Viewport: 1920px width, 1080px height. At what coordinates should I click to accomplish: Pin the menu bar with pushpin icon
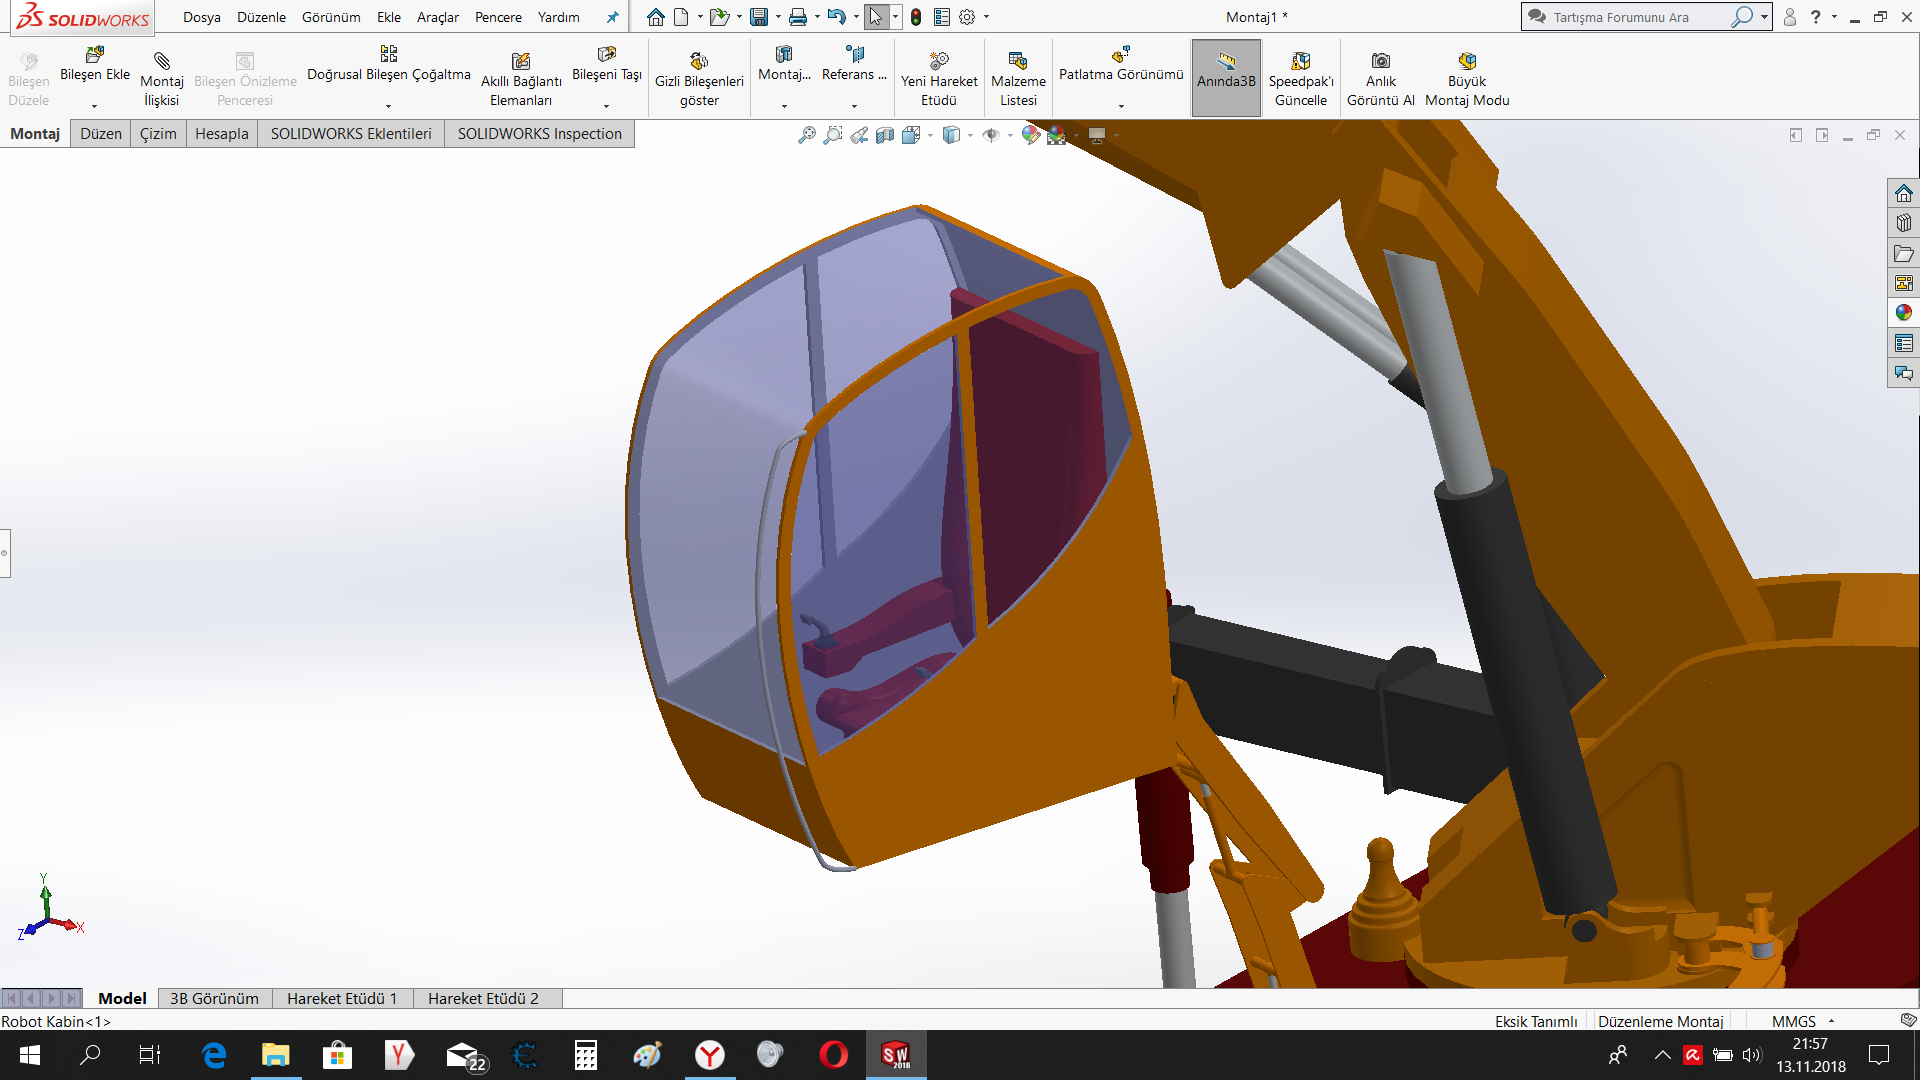(613, 17)
